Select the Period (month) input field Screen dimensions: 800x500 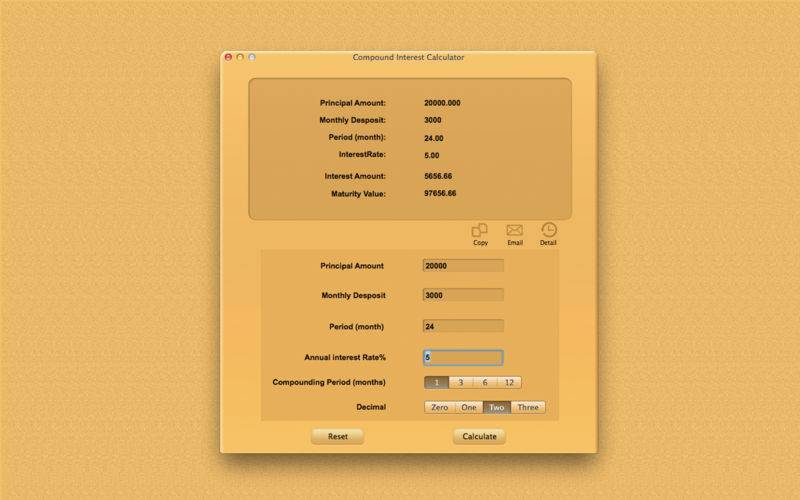pos(463,326)
